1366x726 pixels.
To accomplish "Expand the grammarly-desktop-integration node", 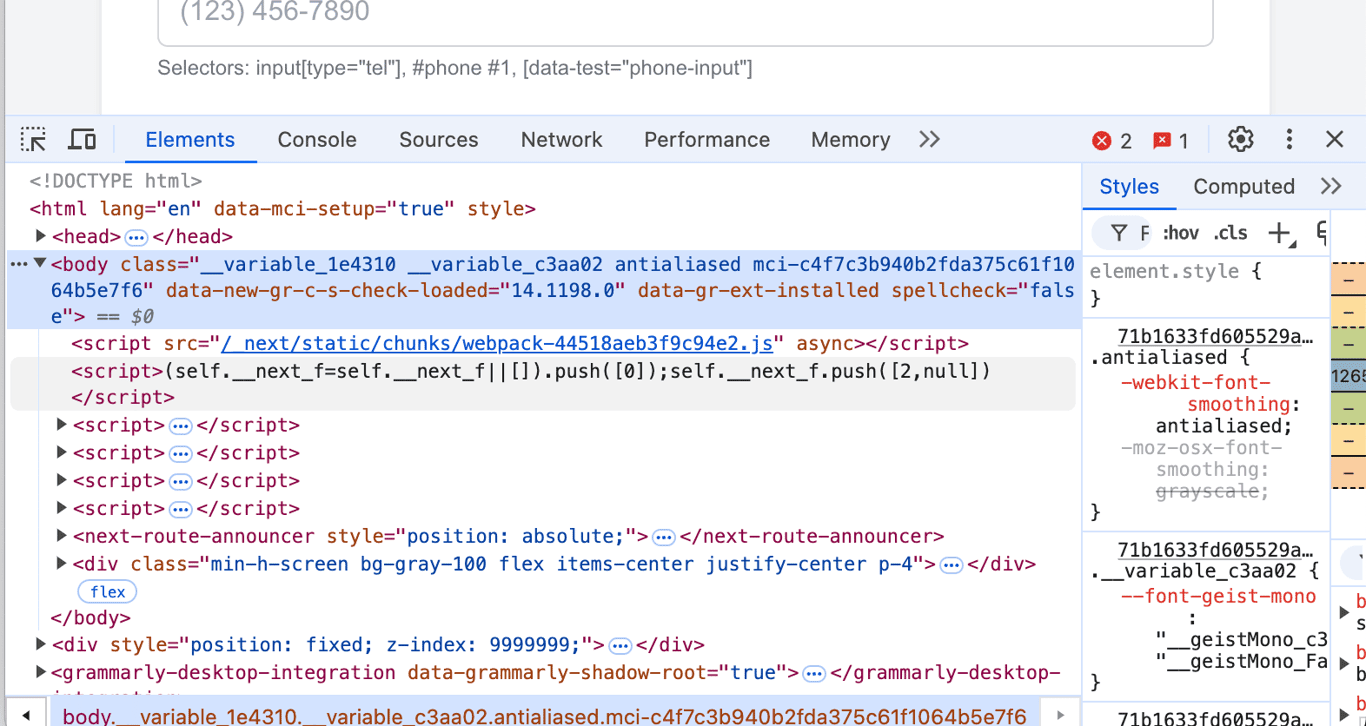I will pyautogui.click(x=41, y=672).
